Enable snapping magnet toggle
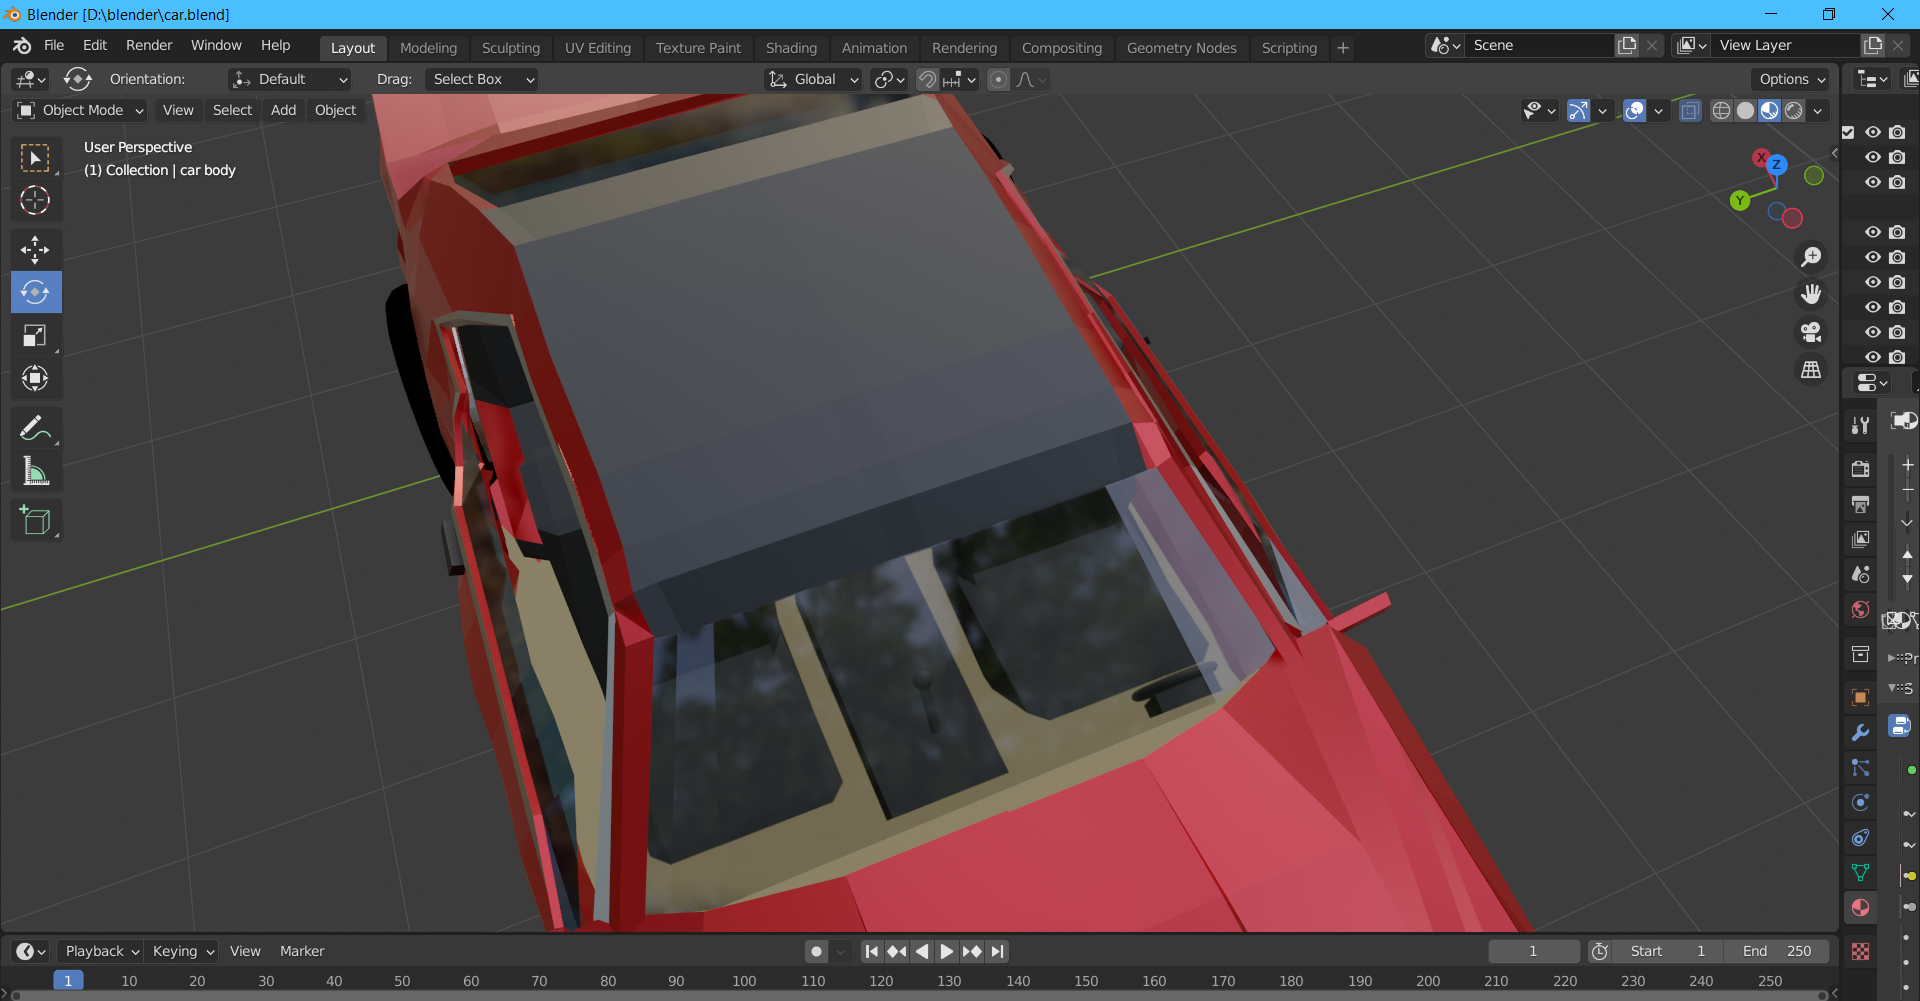 [x=927, y=80]
